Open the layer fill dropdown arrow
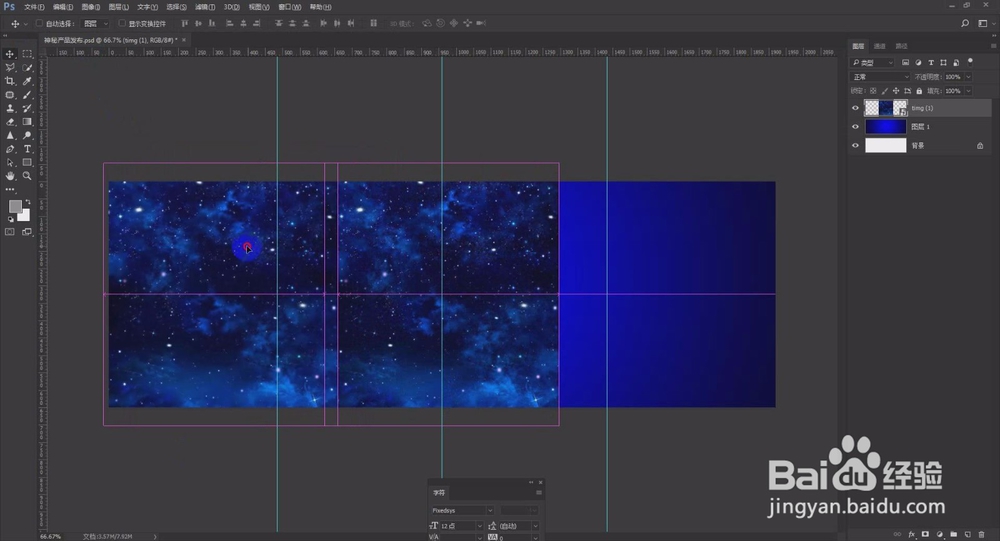This screenshot has height=541, width=1000. pyautogui.click(x=968, y=91)
